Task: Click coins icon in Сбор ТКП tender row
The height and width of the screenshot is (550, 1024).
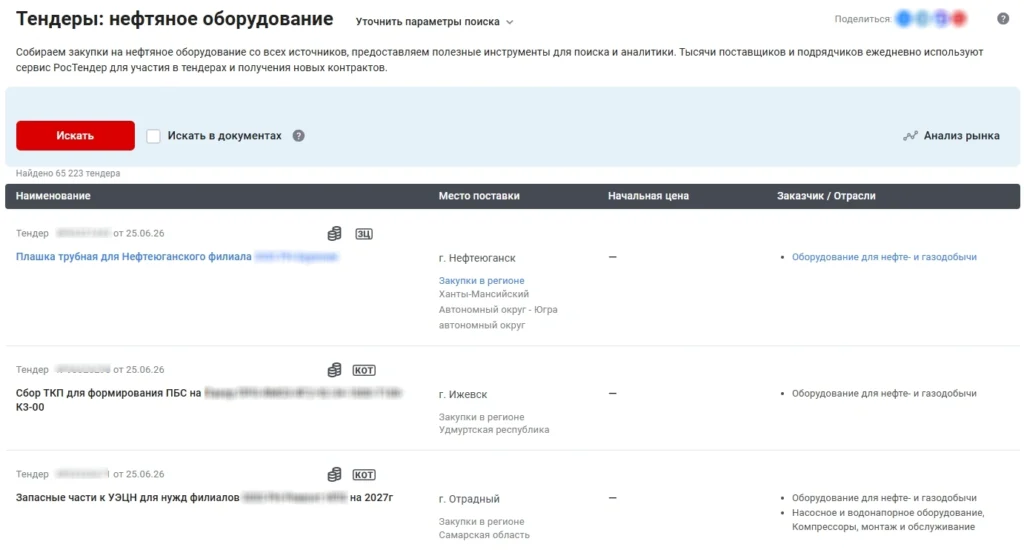Action: tap(334, 370)
